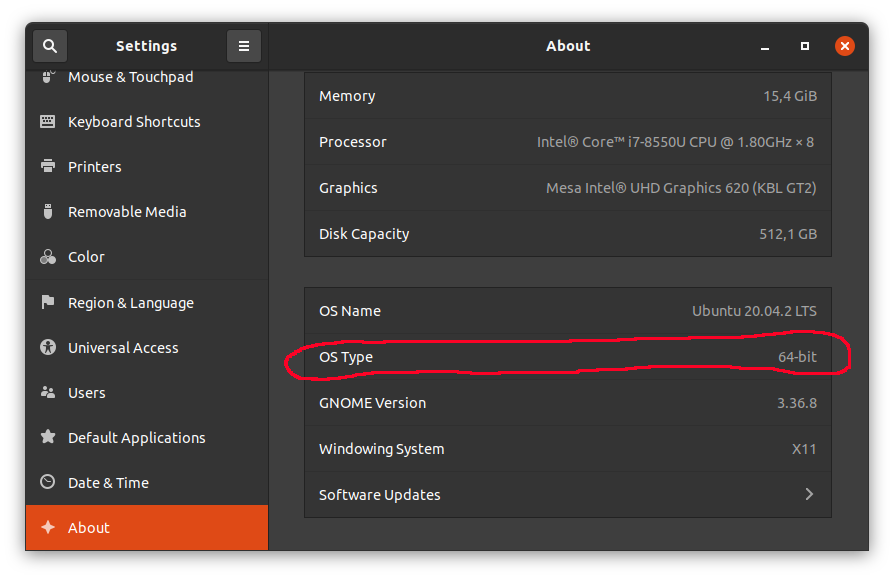Maximize the Settings window
The image size is (894, 579).
click(804, 46)
